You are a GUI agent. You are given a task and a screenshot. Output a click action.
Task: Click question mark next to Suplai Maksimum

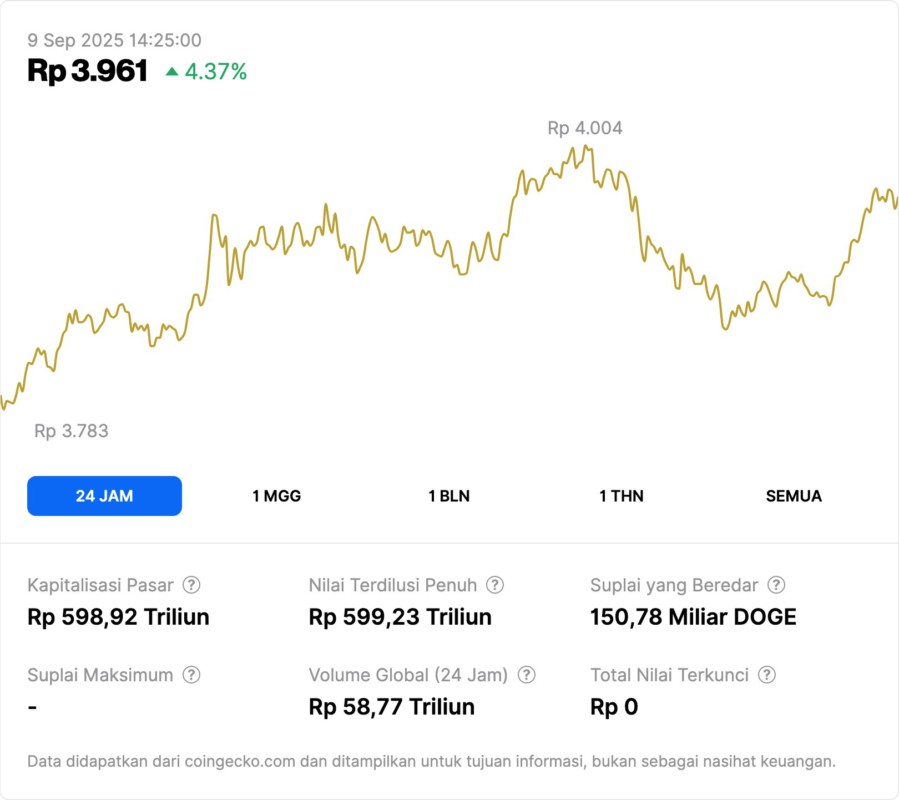[x=191, y=675]
